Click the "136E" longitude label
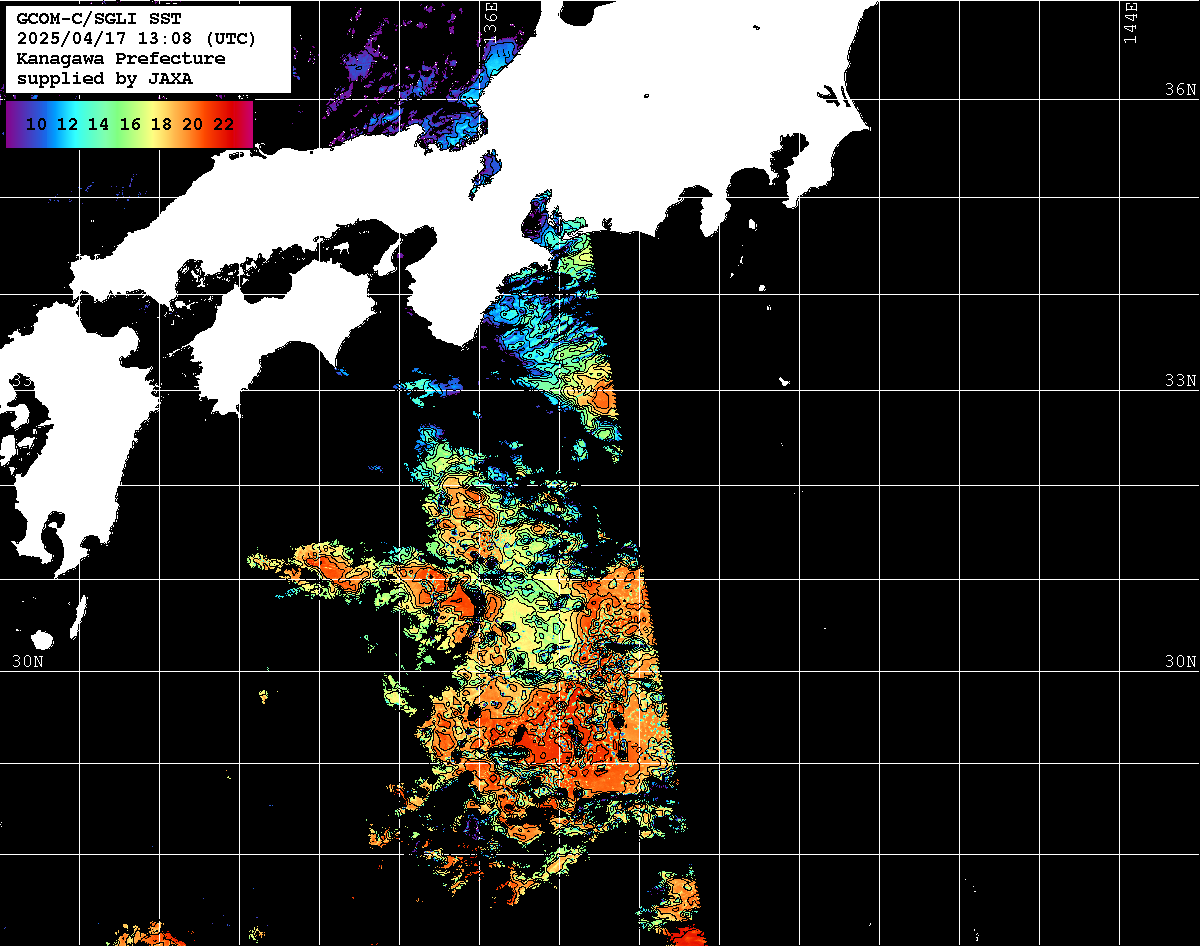 pyautogui.click(x=490, y=22)
